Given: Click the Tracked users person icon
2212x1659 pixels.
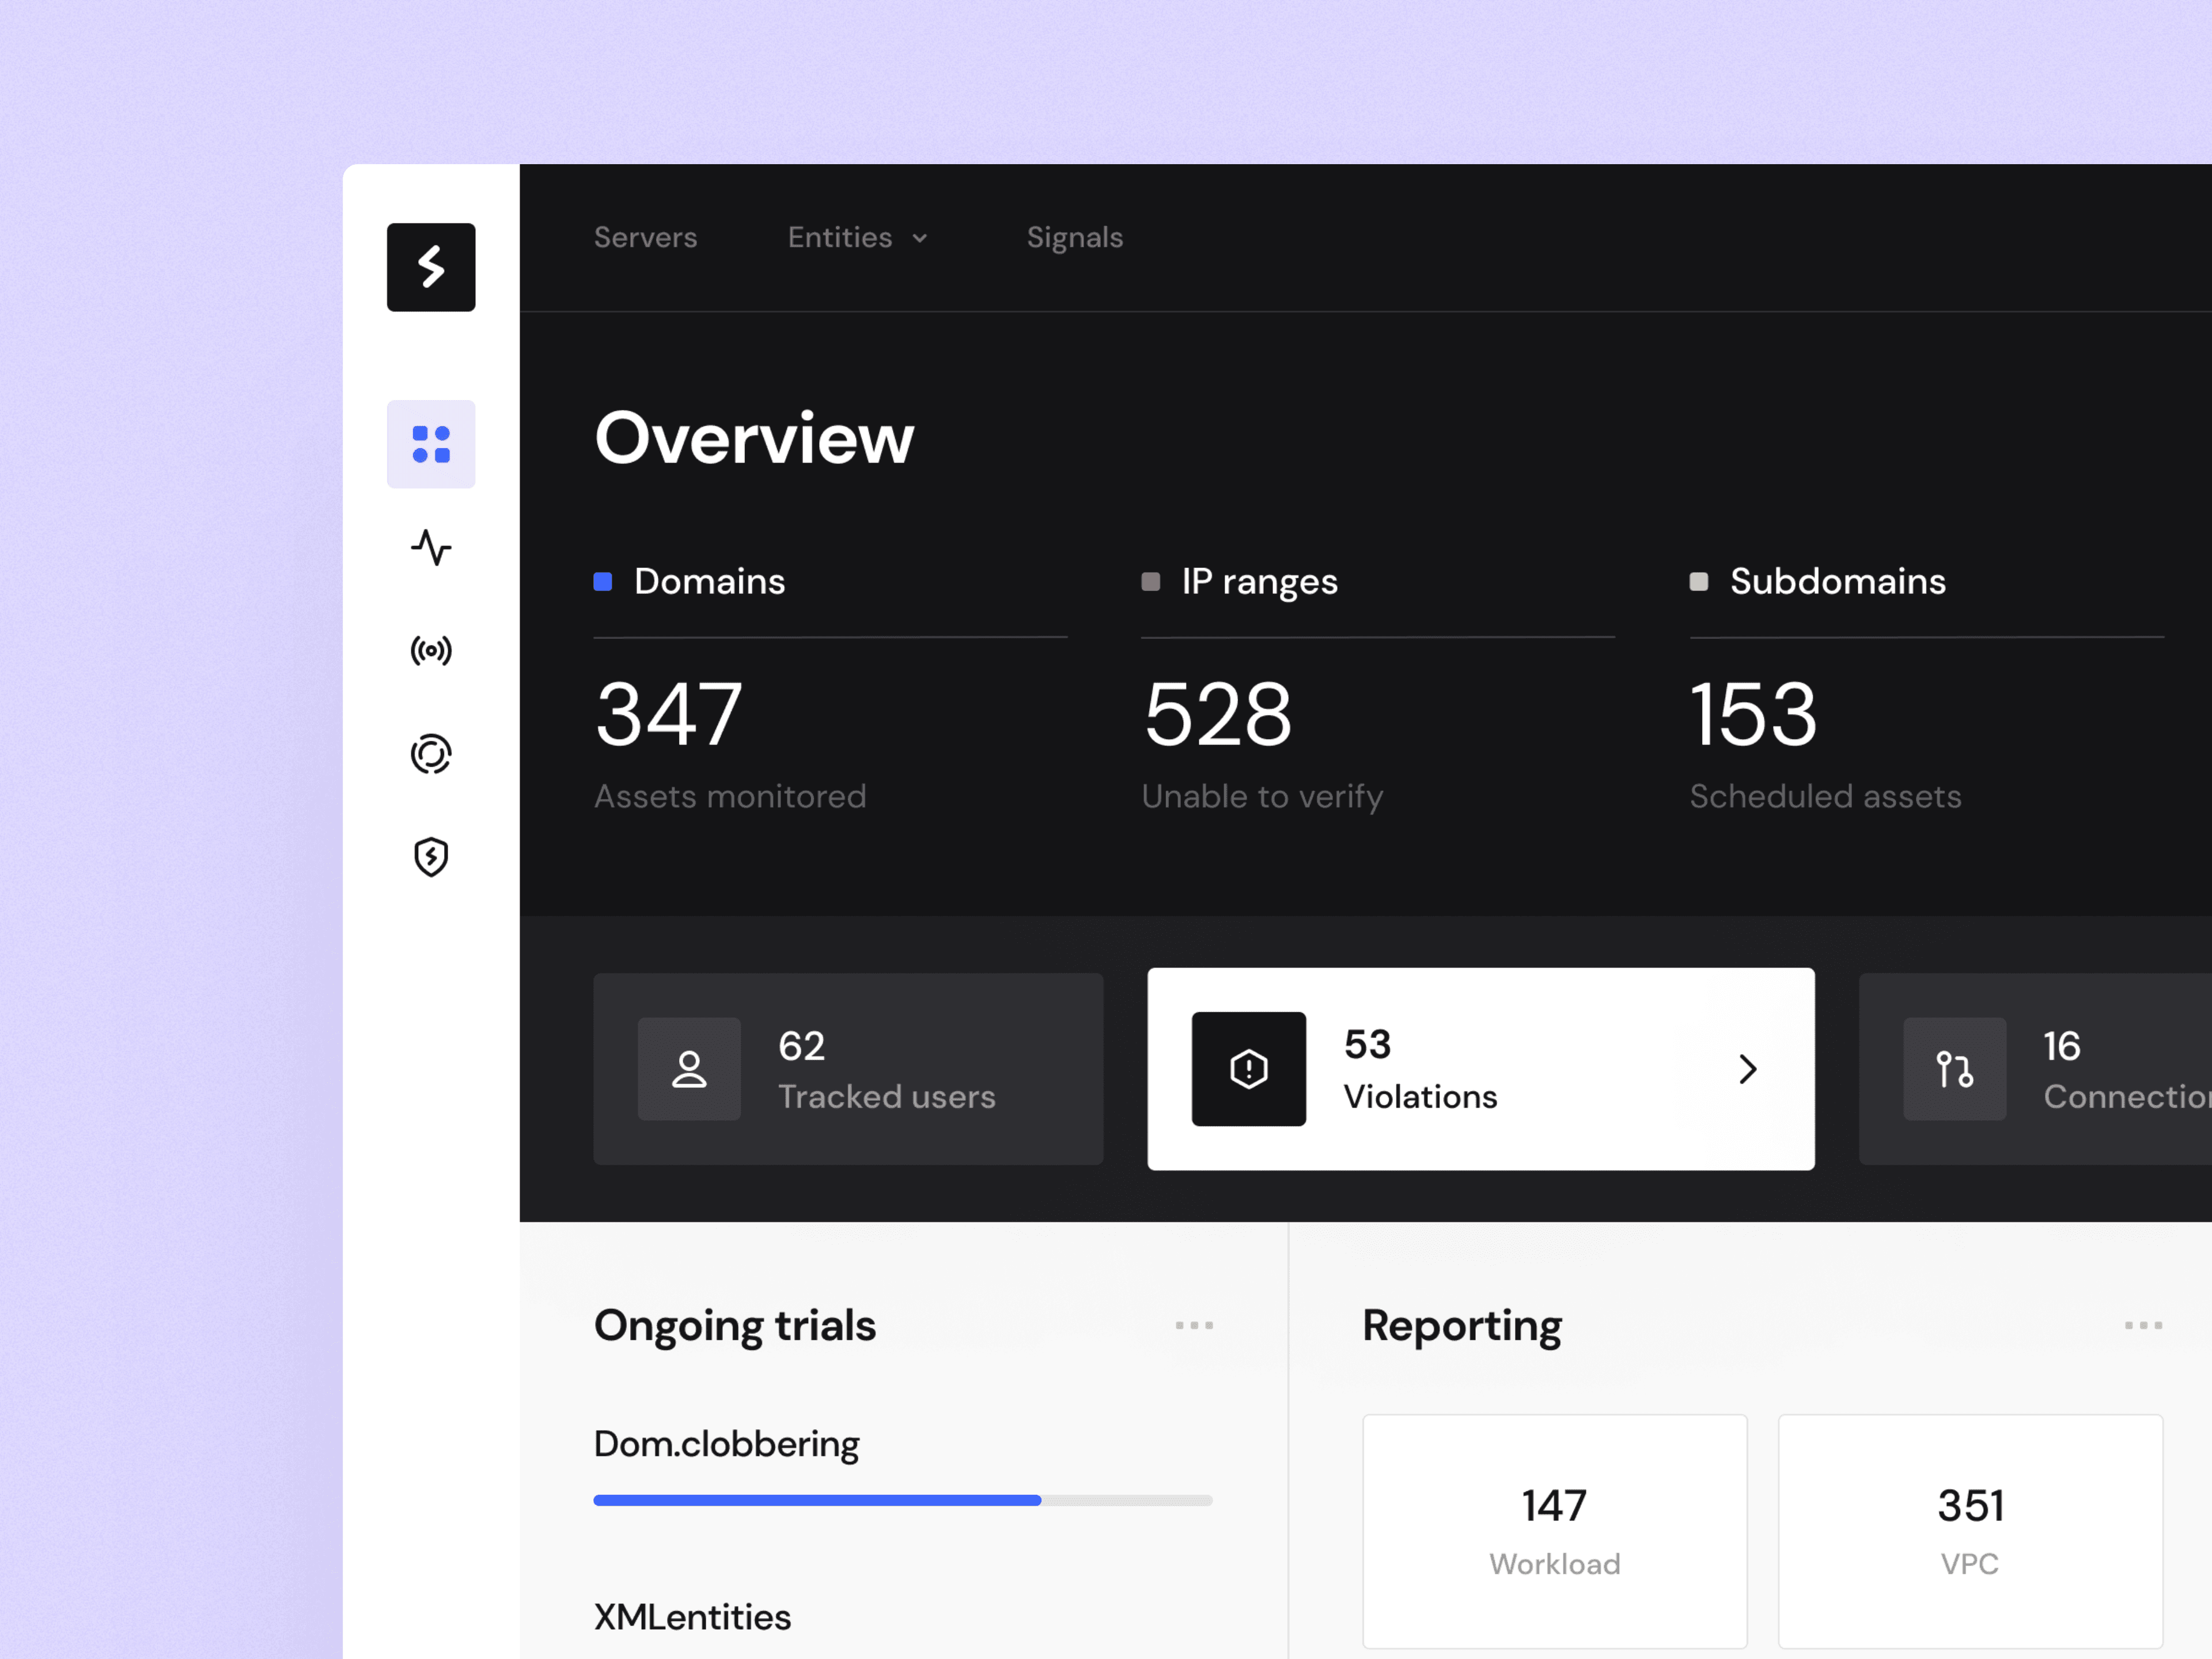Looking at the screenshot, I should [689, 1069].
